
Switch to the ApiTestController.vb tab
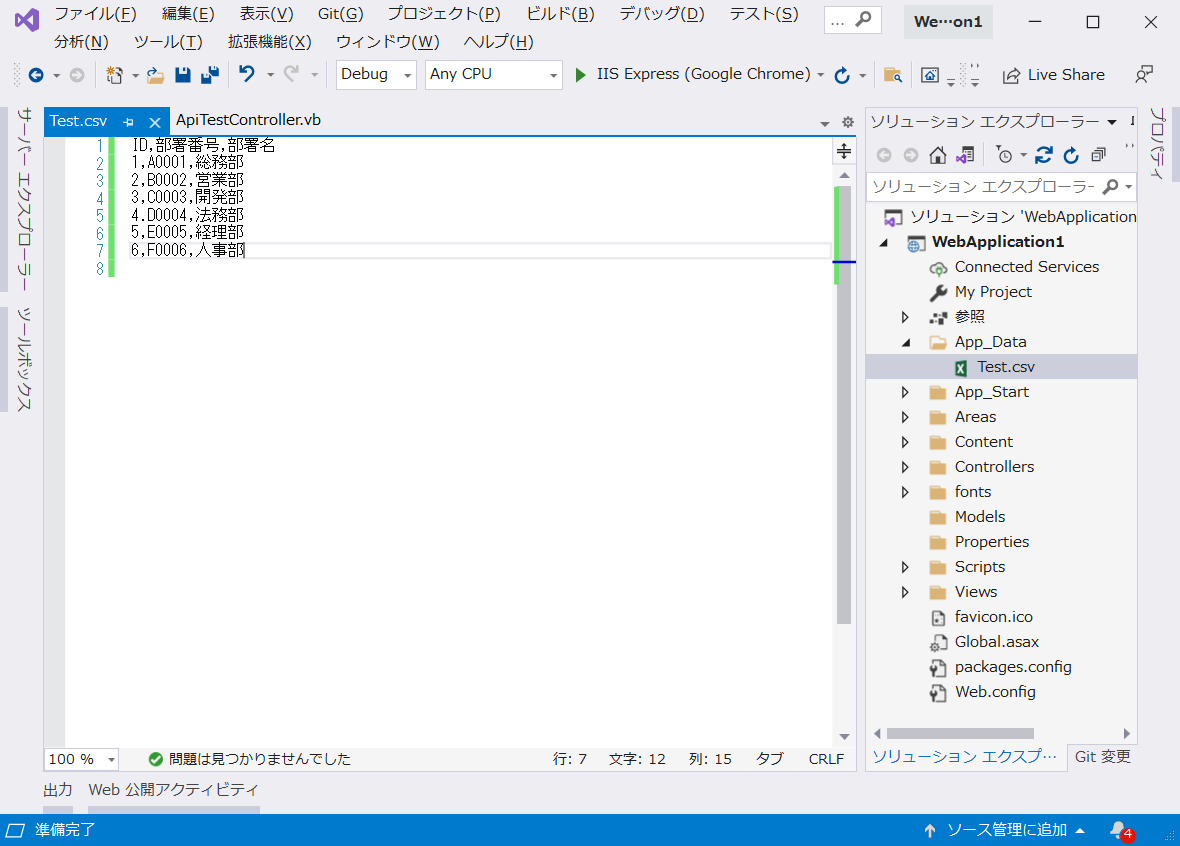pos(246,119)
